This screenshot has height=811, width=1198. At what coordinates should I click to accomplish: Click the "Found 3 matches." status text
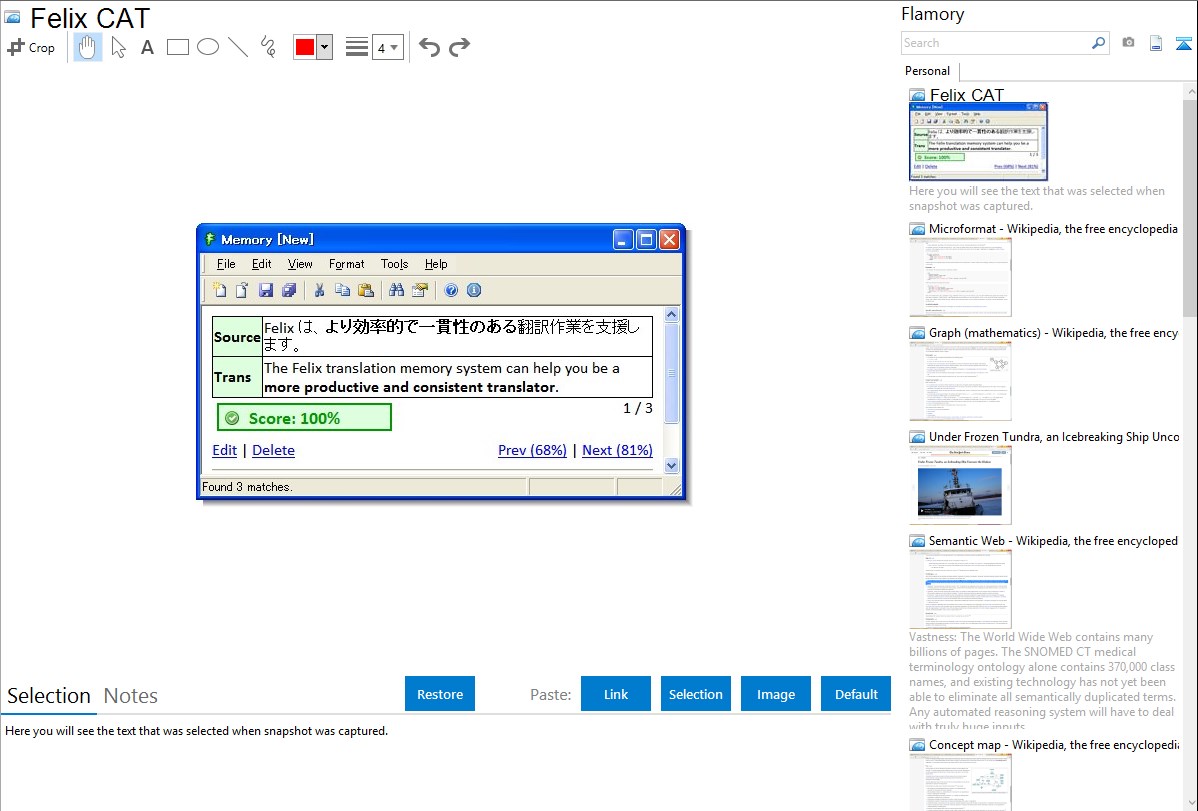click(x=247, y=487)
